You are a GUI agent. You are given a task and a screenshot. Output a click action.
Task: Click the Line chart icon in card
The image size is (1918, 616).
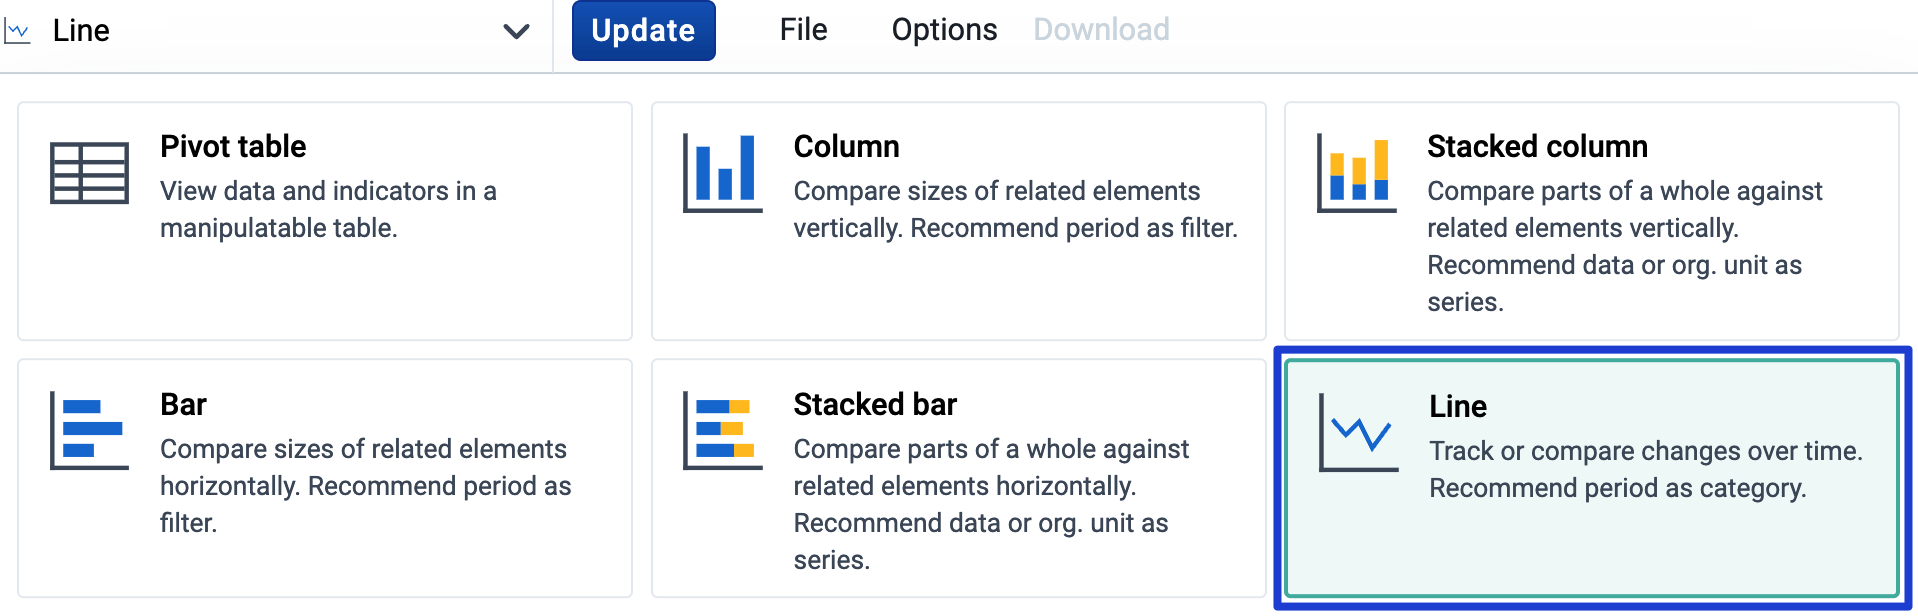pyautogui.click(x=1358, y=432)
